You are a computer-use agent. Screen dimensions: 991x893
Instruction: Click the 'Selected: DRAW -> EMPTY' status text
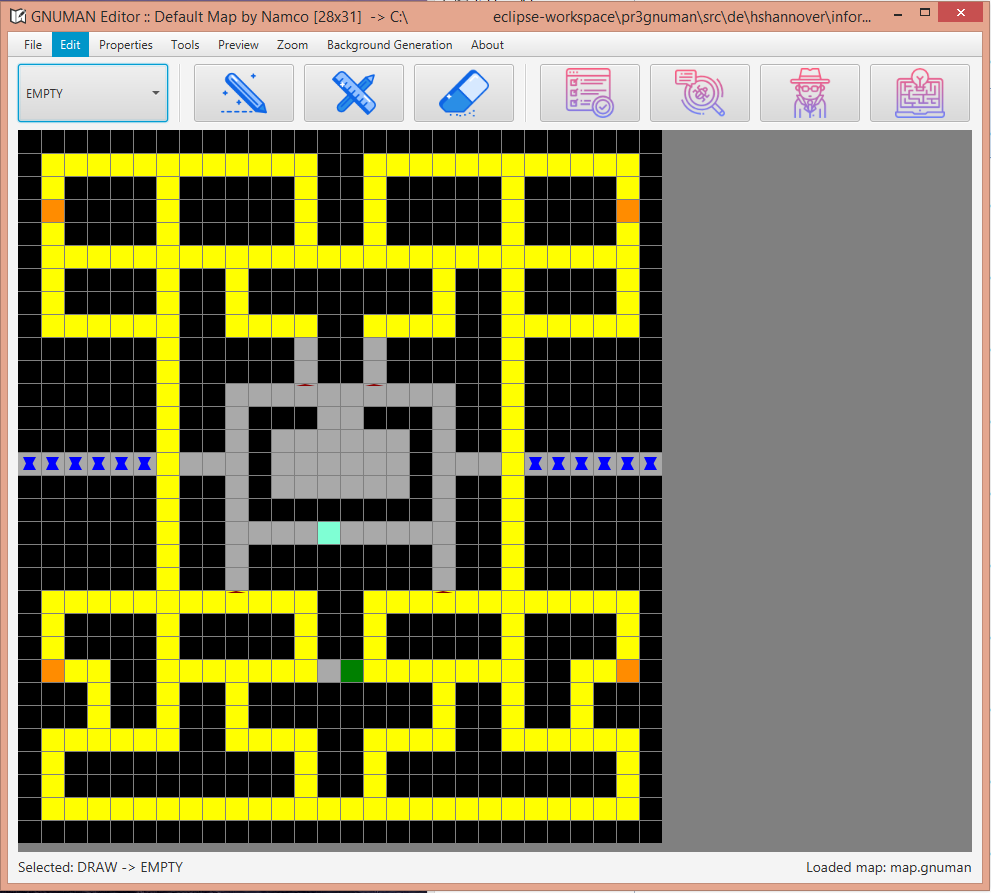coord(100,867)
